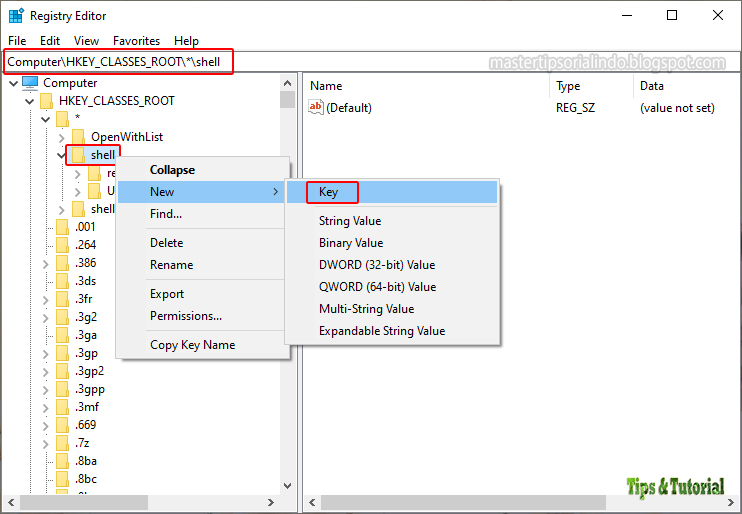Click the registry address bar path

pyautogui.click(x=114, y=62)
